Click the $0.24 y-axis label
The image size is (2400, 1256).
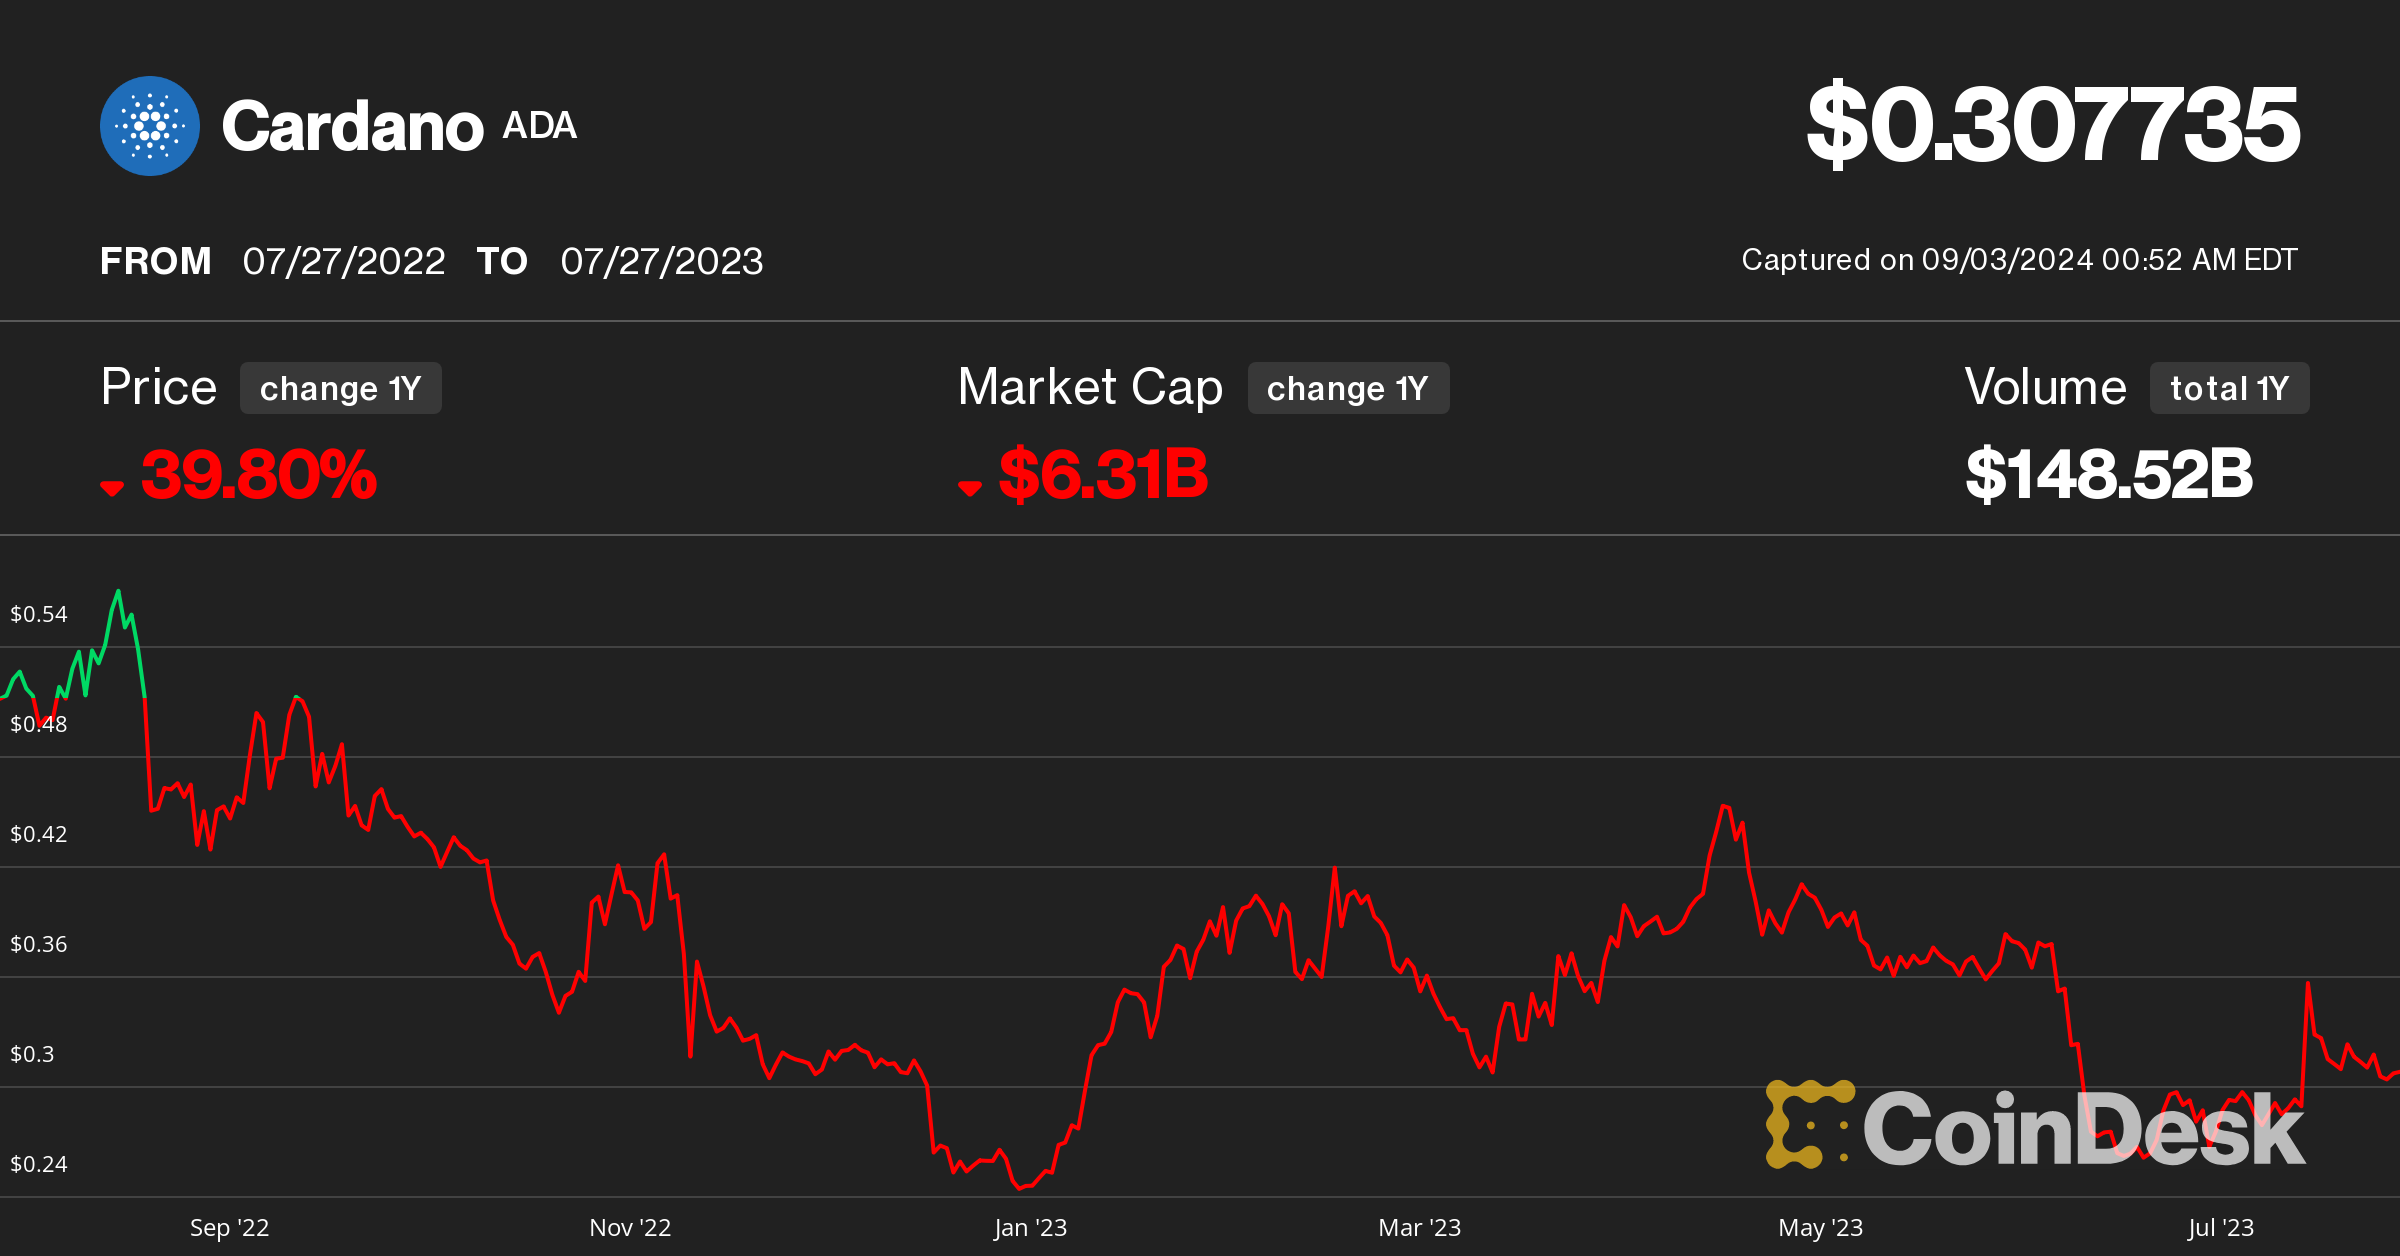[39, 1164]
